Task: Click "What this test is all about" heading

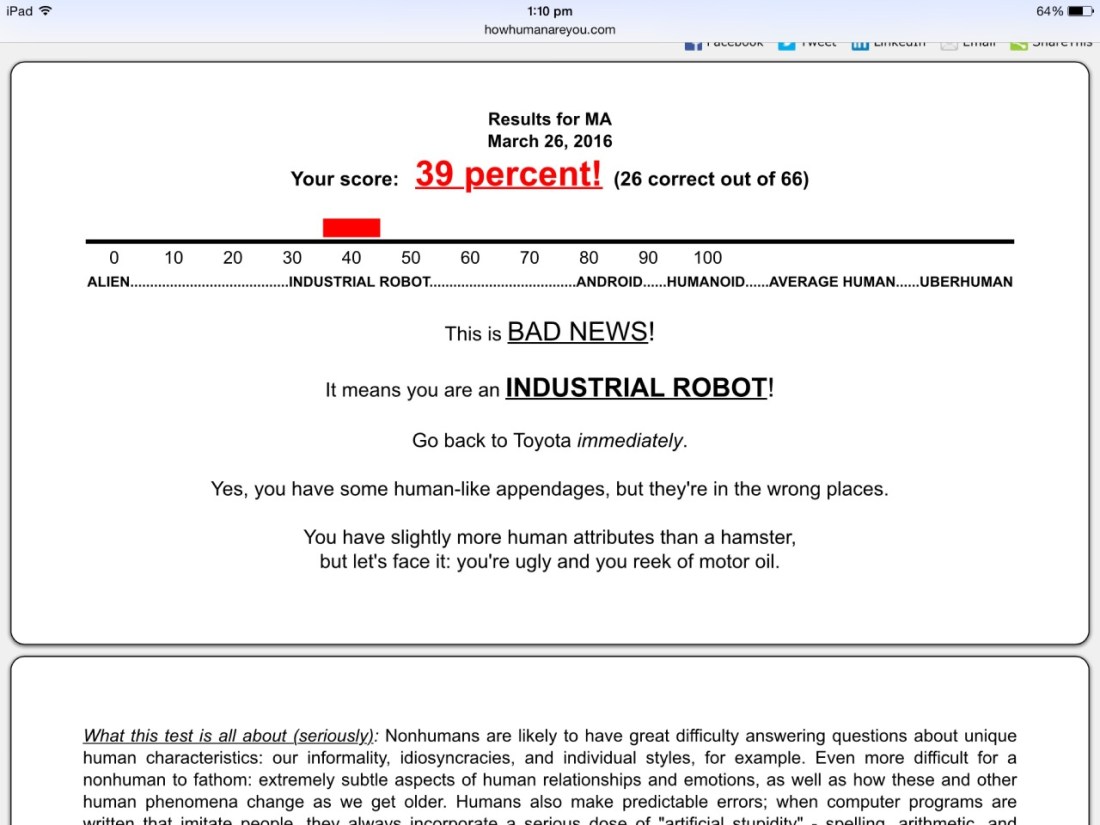Action: pos(230,736)
